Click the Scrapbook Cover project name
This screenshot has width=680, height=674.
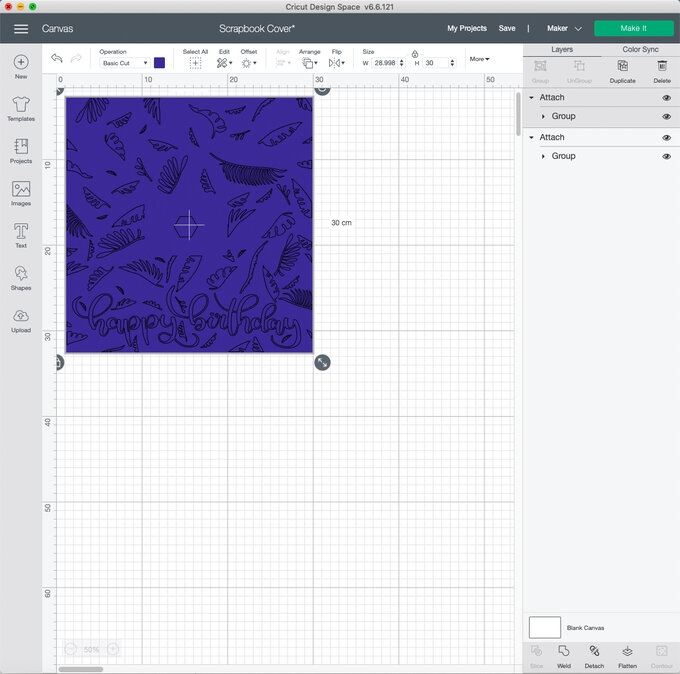(x=257, y=29)
